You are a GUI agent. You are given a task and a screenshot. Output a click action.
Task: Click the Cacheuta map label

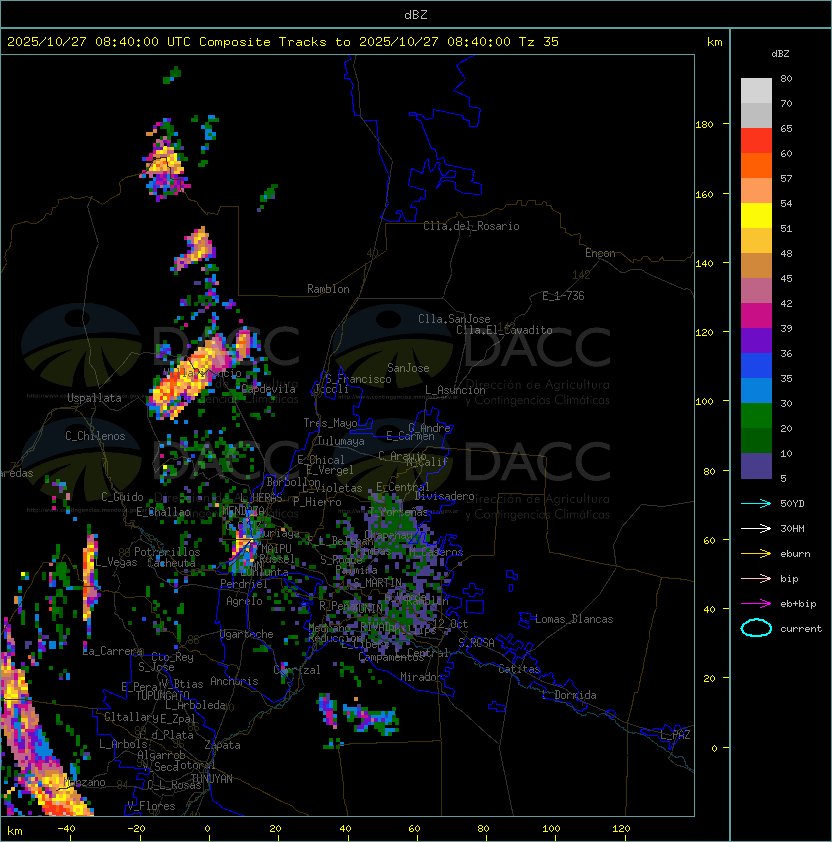coord(171,563)
